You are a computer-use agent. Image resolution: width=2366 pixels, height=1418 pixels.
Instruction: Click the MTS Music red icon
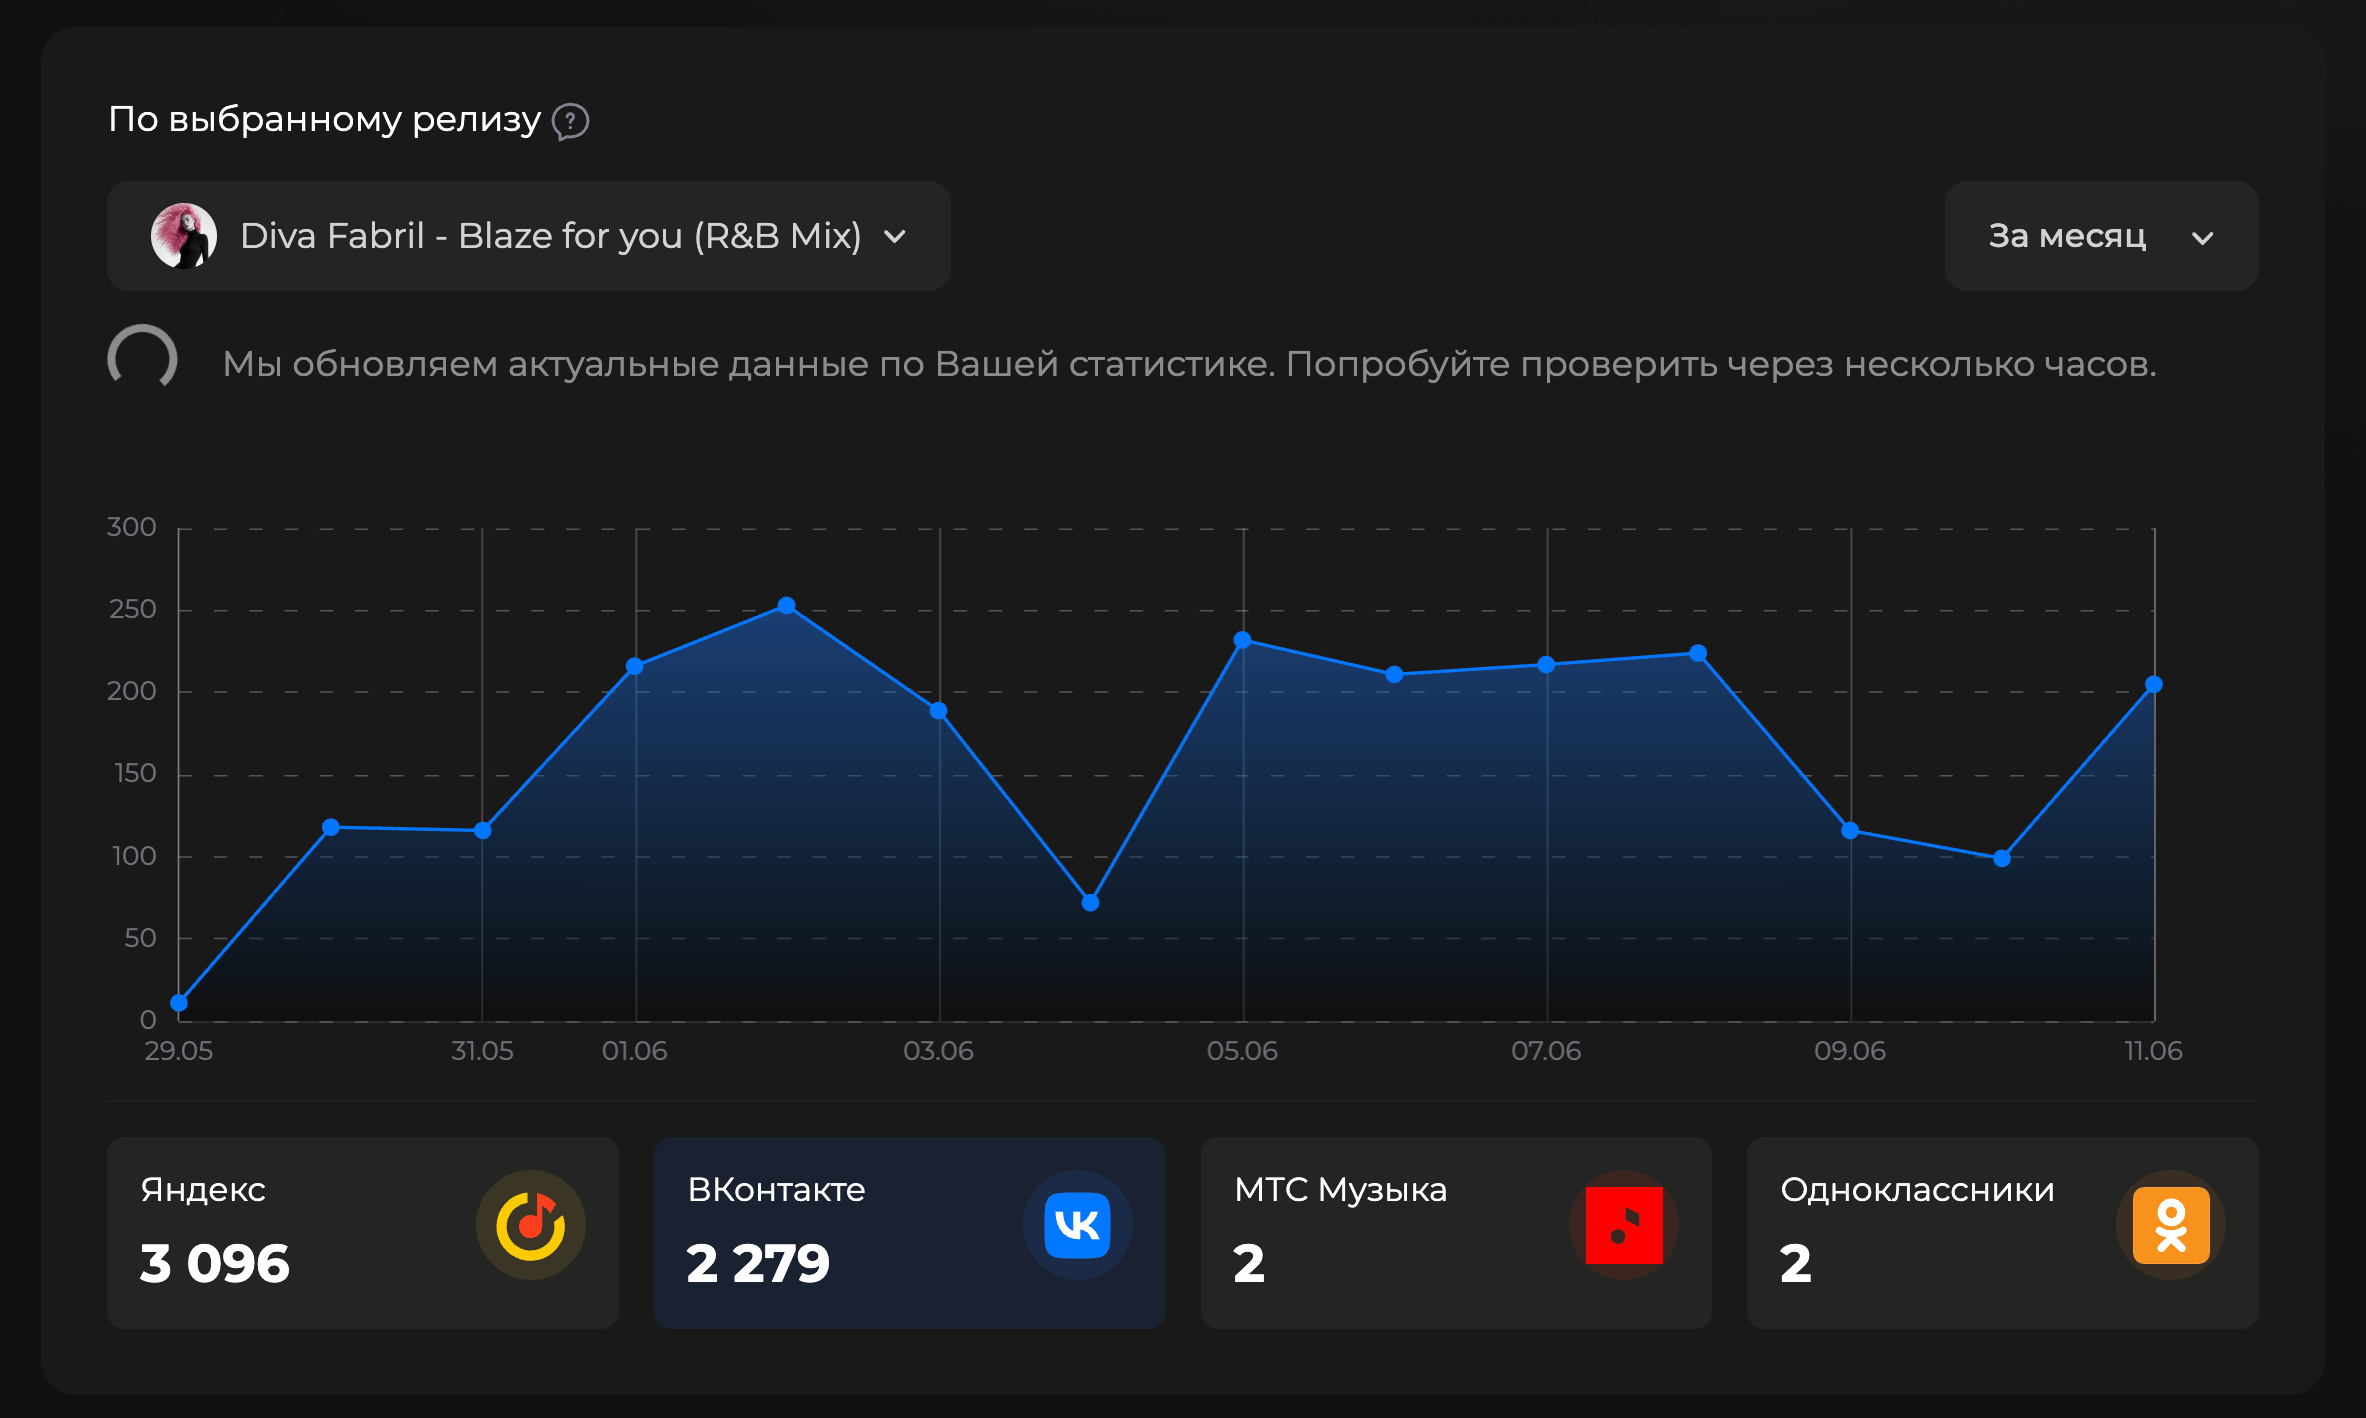(x=1624, y=1226)
